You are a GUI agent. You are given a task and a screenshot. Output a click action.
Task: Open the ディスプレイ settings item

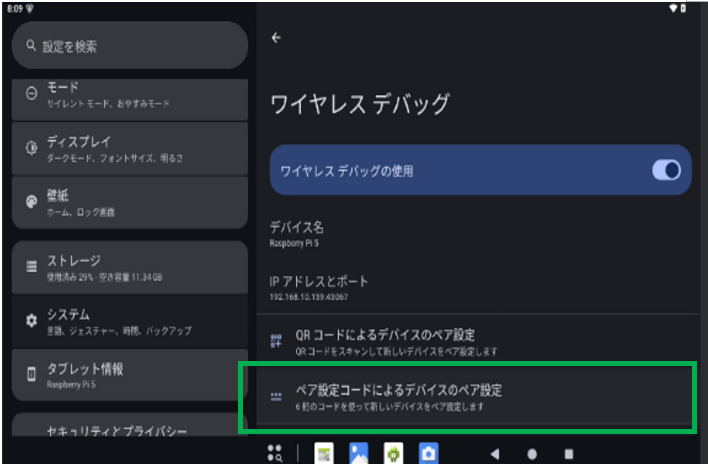click(x=129, y=148)
